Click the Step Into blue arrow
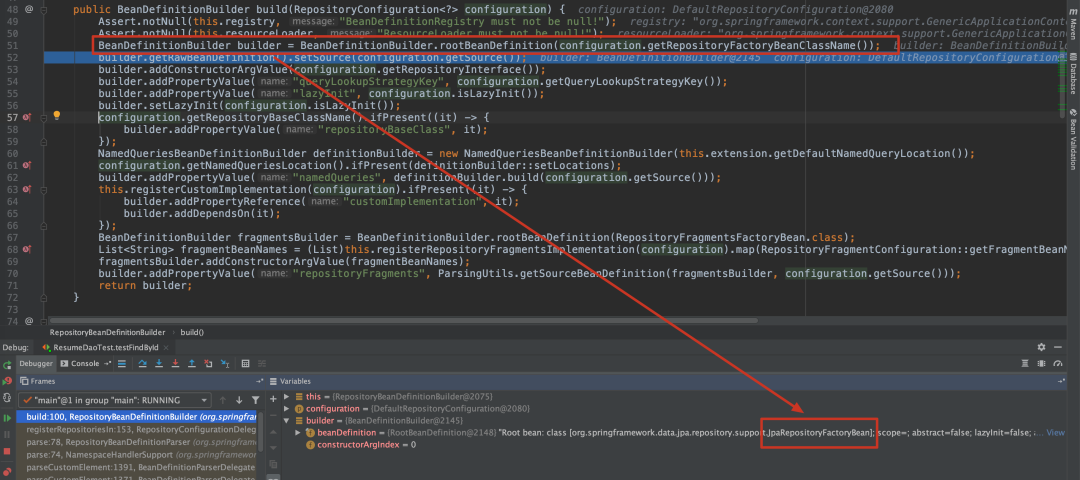 (158, 364)
